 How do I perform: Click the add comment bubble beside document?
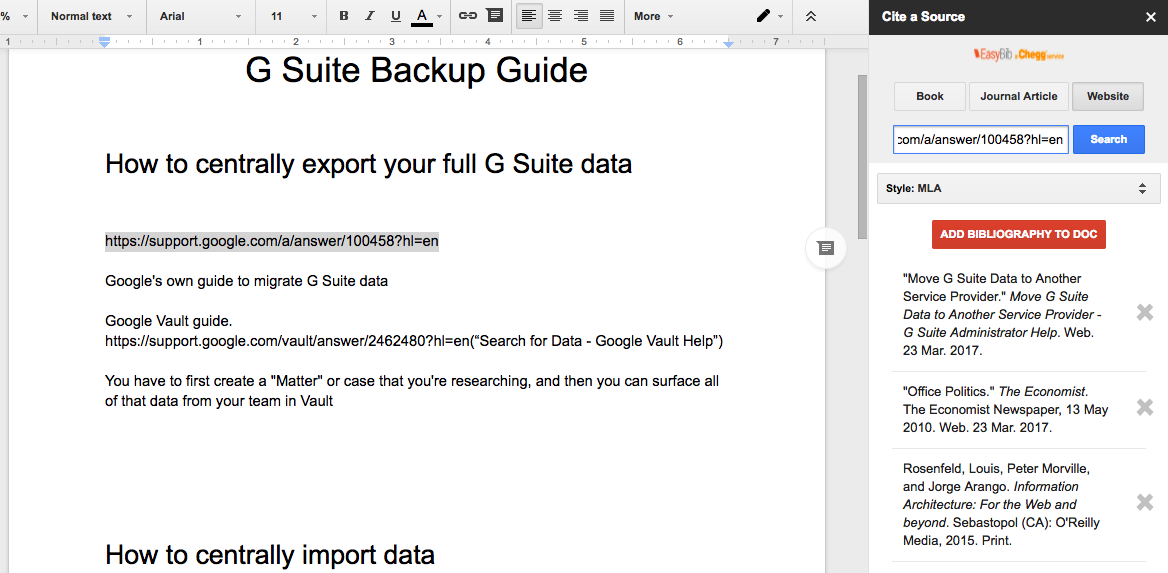click(x=825, y=247)
